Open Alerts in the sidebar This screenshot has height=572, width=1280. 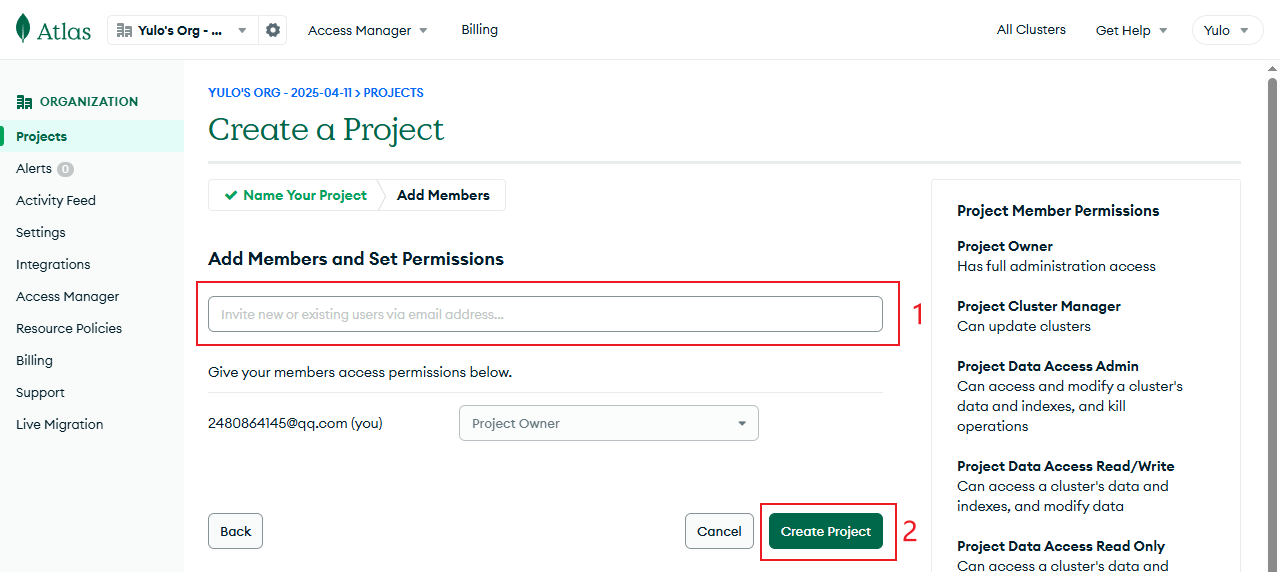[34, 169]
